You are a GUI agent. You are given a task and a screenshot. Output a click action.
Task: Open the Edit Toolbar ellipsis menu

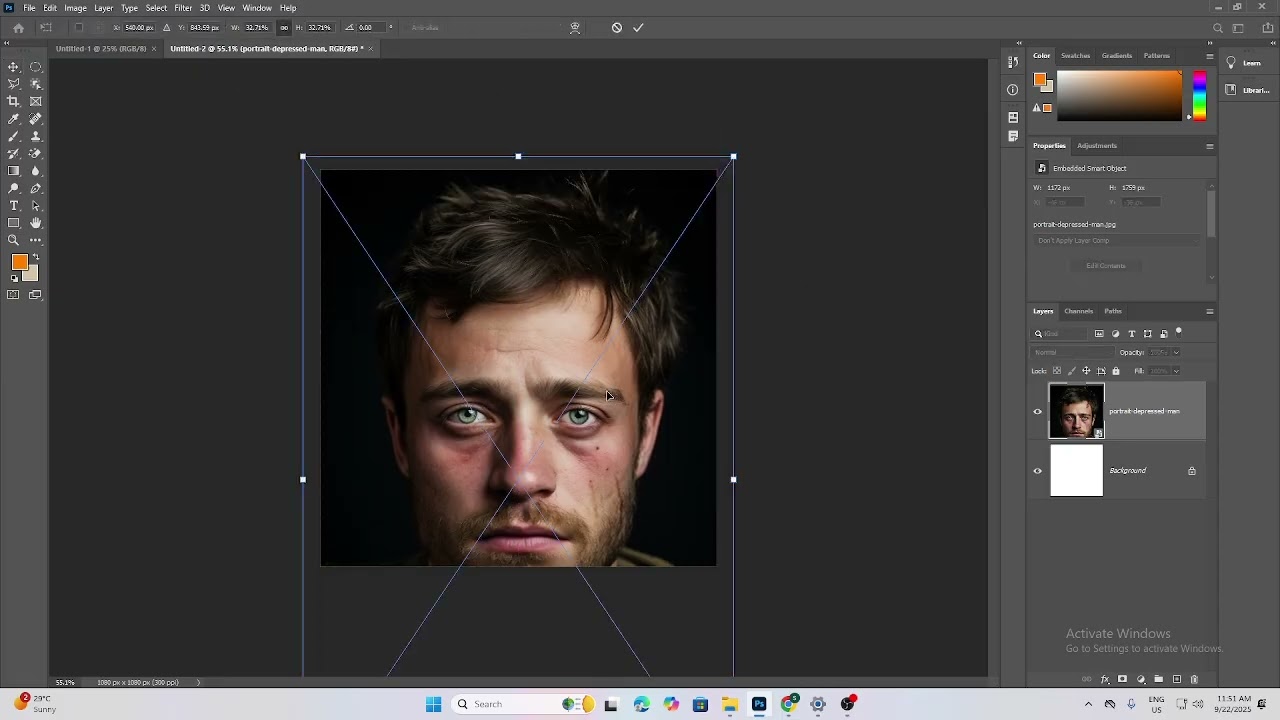click(x=36, y=240)
